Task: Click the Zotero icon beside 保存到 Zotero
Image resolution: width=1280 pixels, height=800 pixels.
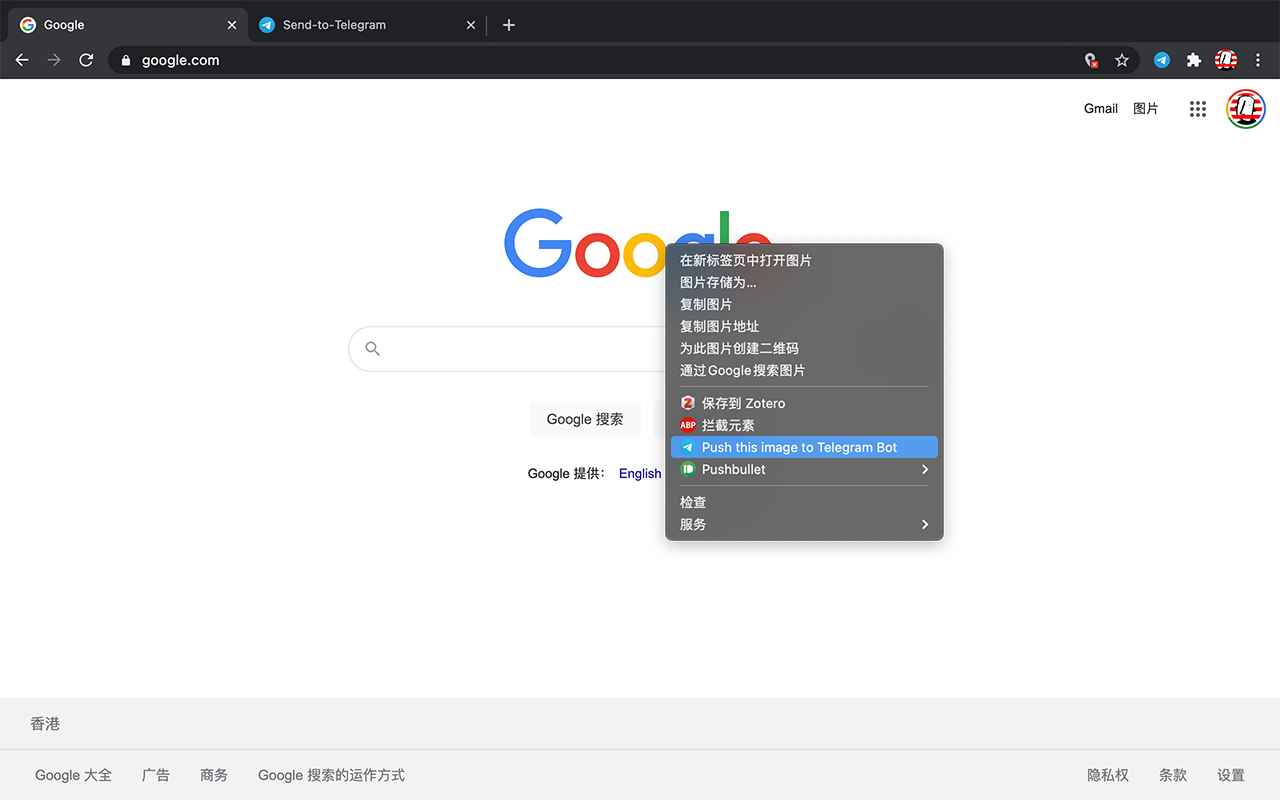Action: 687,402
